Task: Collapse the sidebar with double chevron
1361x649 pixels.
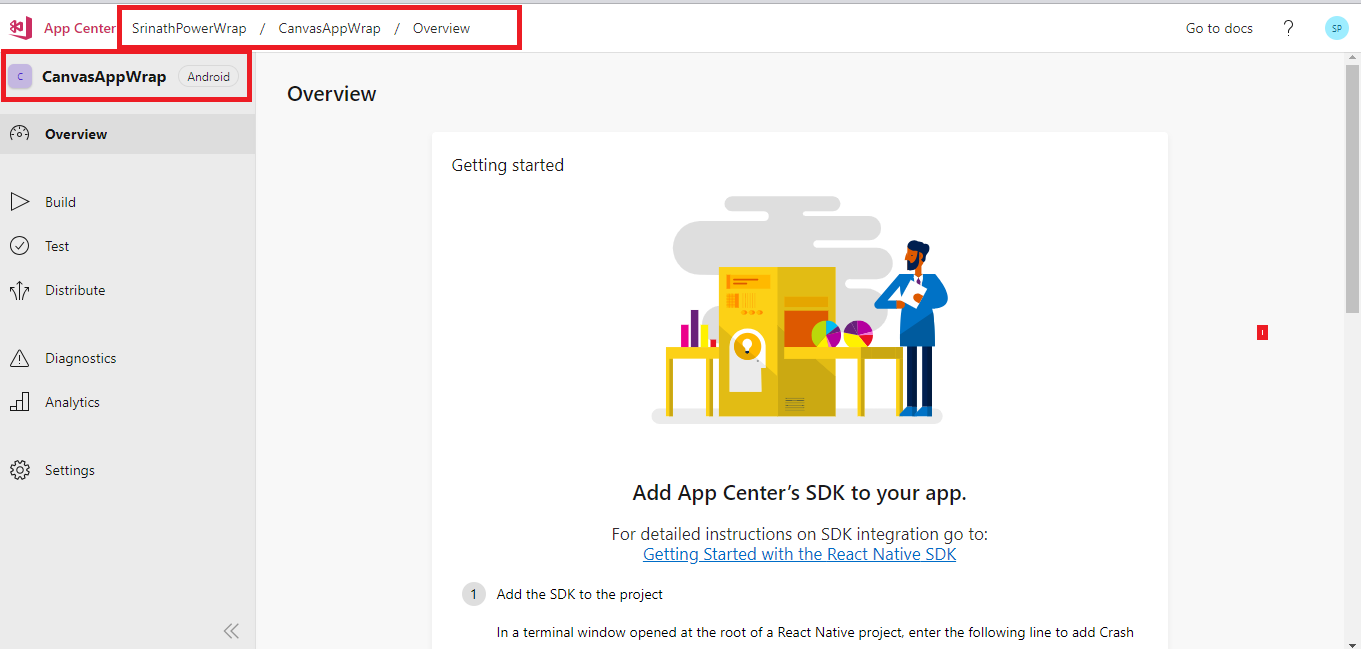Action: [231, 630]
